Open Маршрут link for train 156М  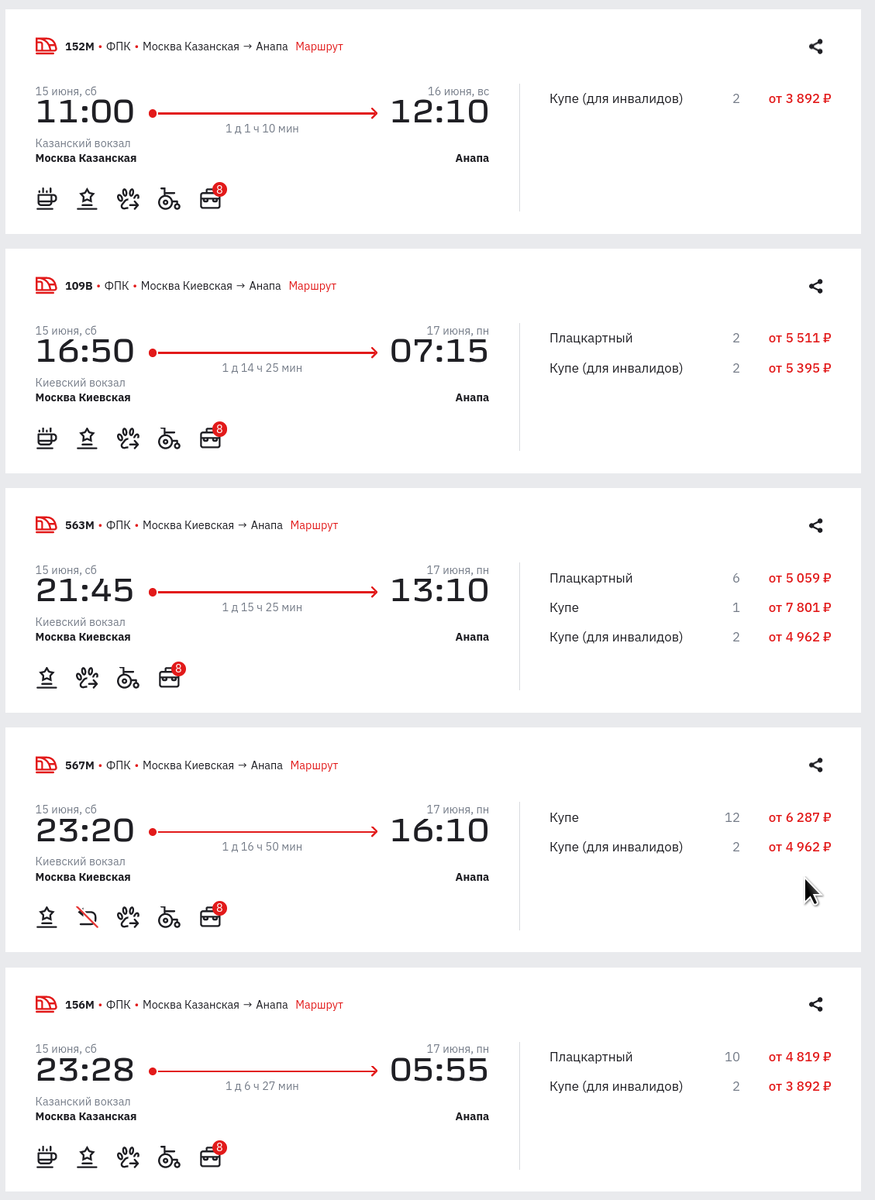pyautogui.click(x=319, y=1005)
